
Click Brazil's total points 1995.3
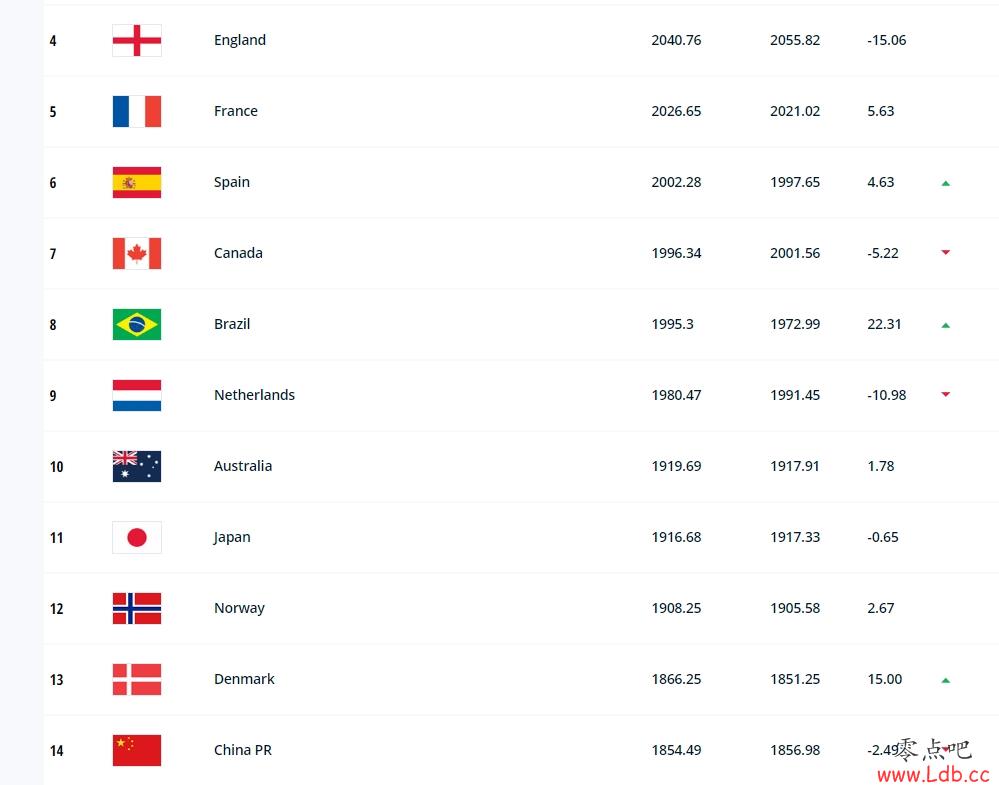click(672, 324)
